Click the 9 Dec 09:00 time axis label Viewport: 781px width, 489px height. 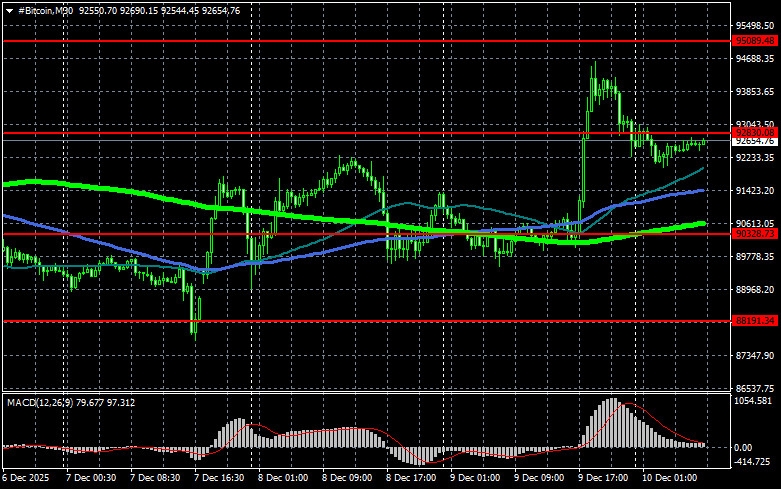(539, 478)
